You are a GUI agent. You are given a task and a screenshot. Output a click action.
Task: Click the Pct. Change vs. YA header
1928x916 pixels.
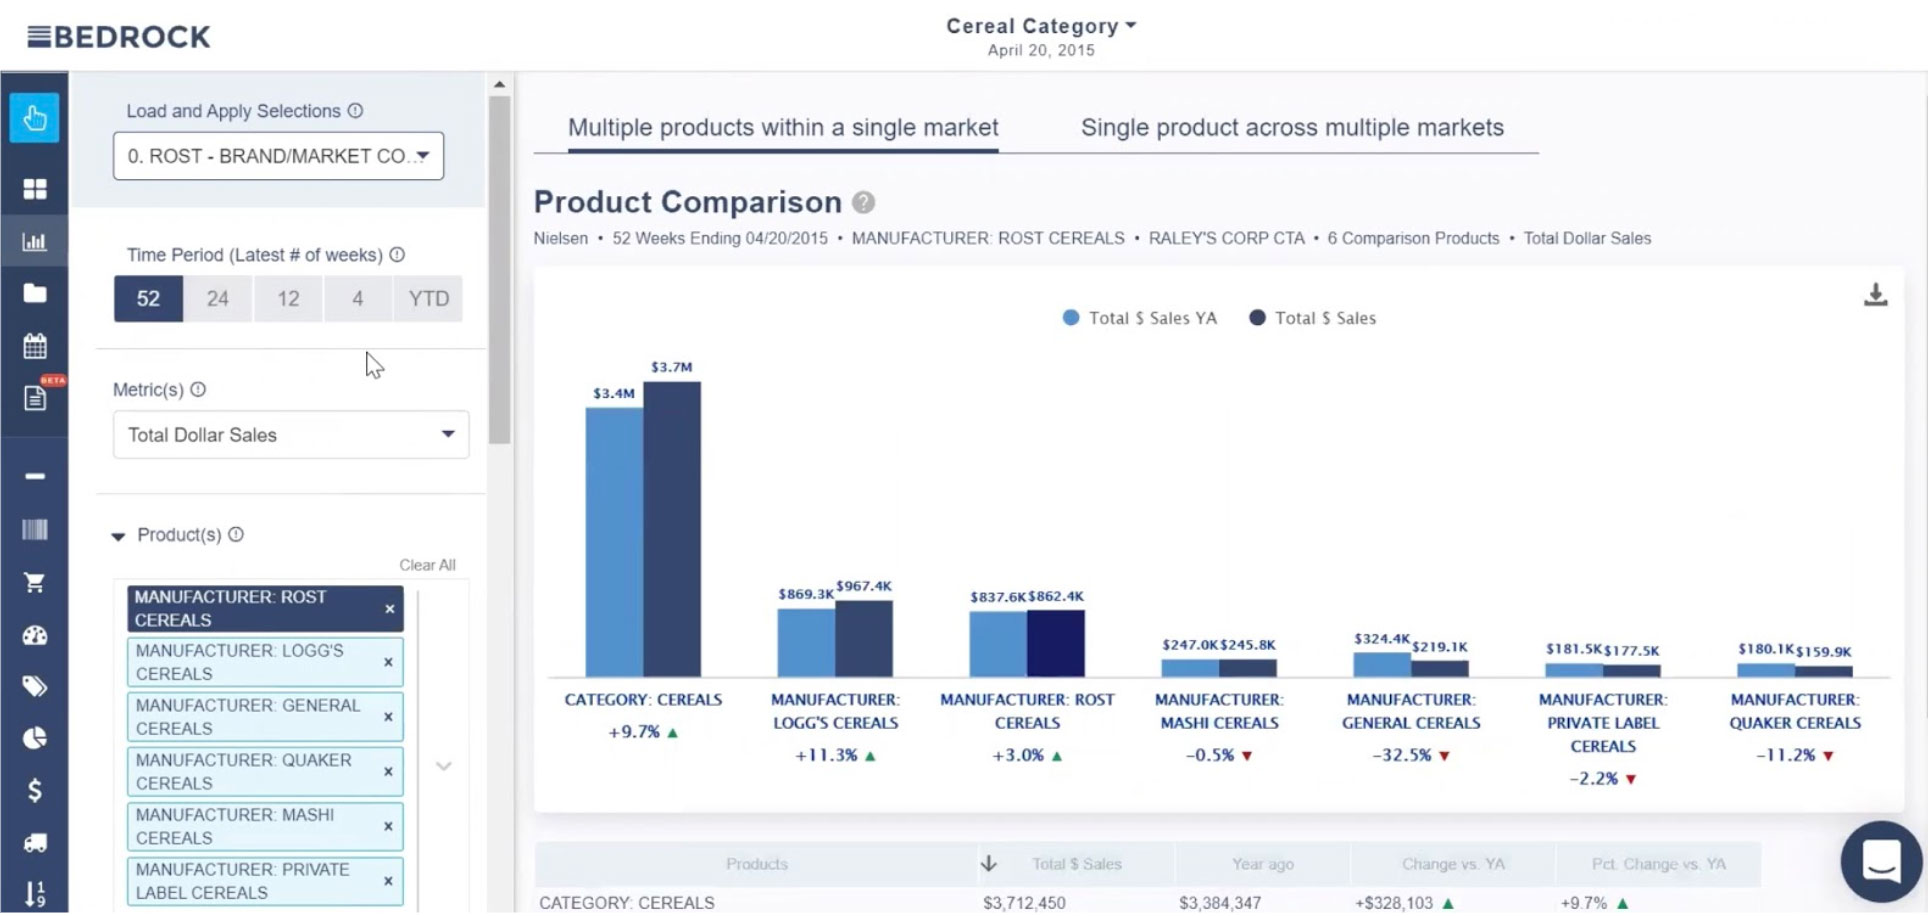[x=1658, y=864]
